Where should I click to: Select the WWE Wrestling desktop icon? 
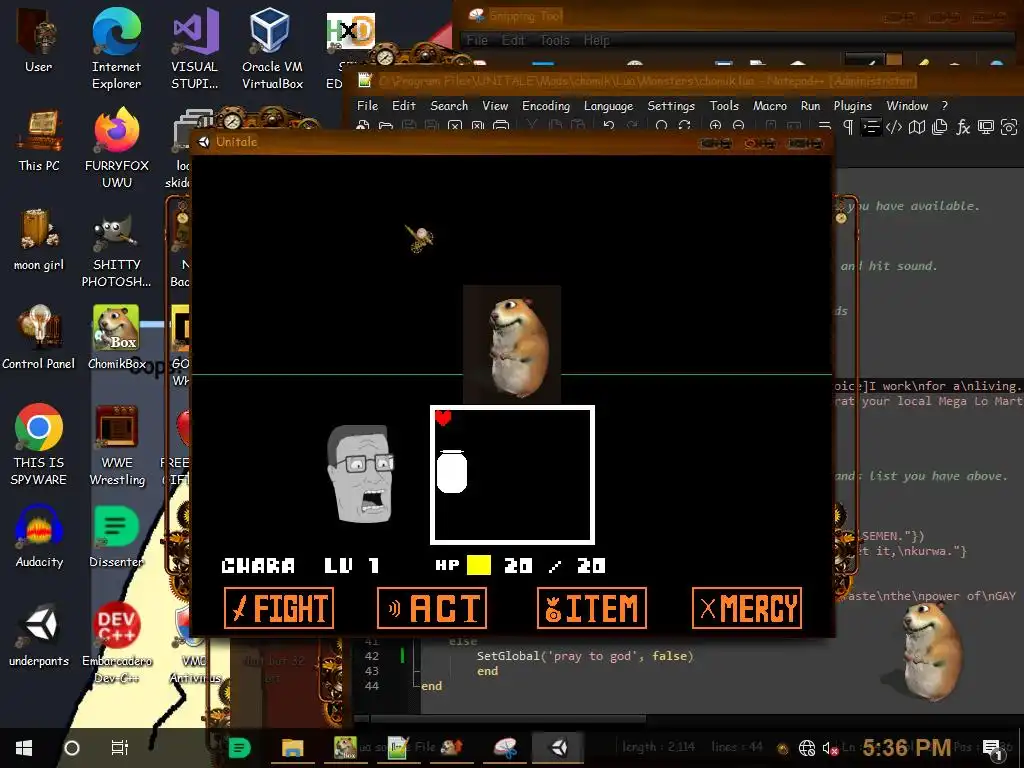click(116, 444)
